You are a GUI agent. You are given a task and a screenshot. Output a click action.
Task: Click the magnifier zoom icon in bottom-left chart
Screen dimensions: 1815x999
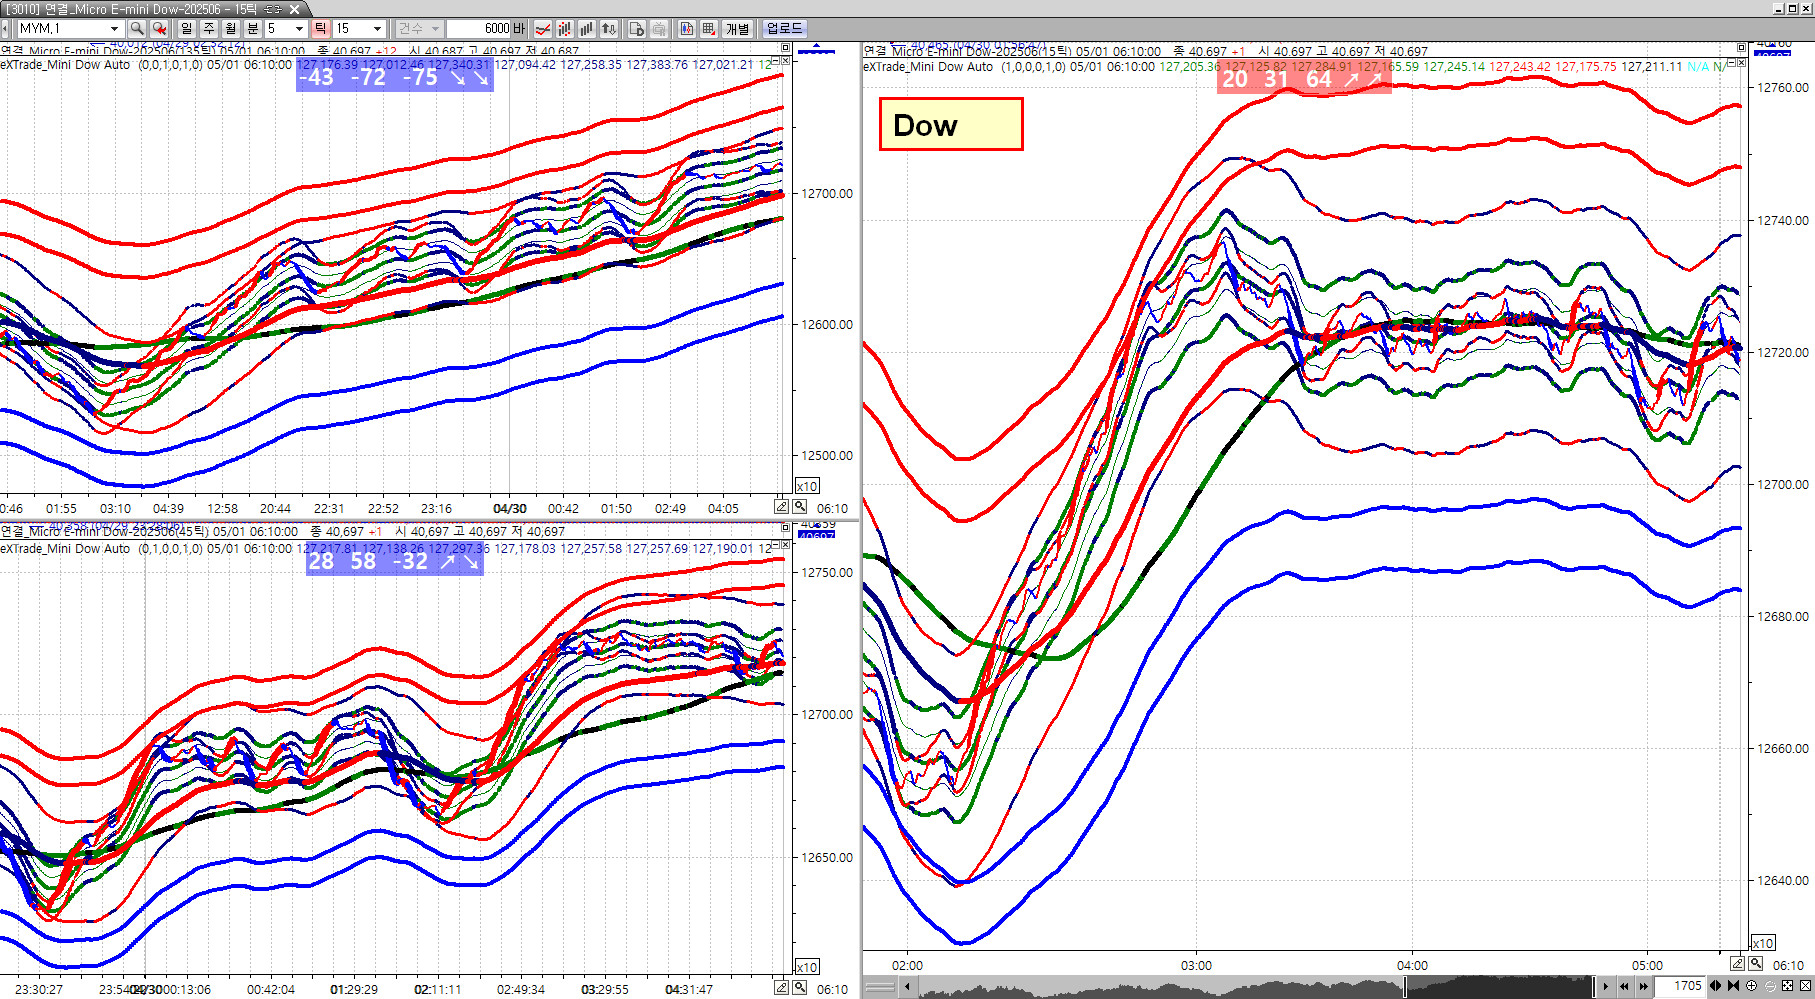pos(800,988)
